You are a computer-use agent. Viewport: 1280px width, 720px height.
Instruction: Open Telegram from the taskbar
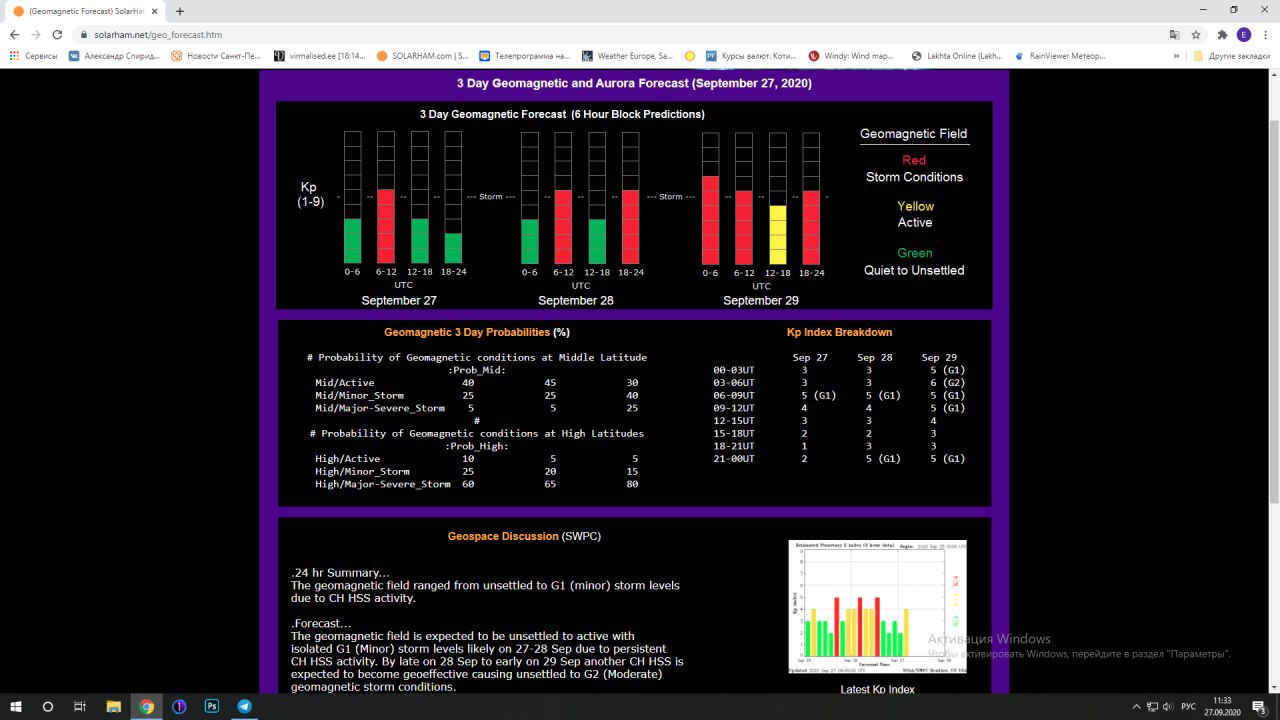244,706
